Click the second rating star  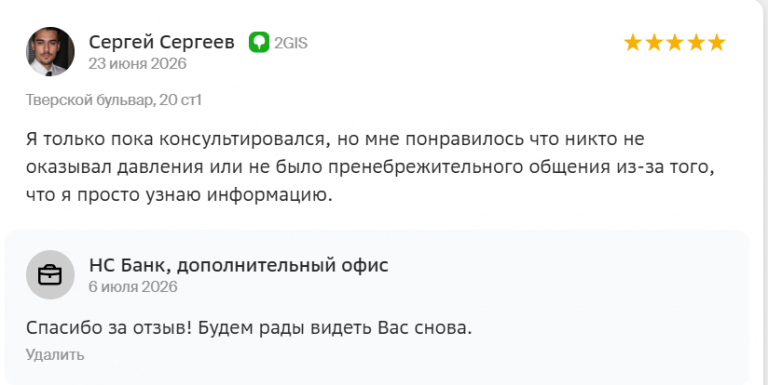(x=654, y=43)
